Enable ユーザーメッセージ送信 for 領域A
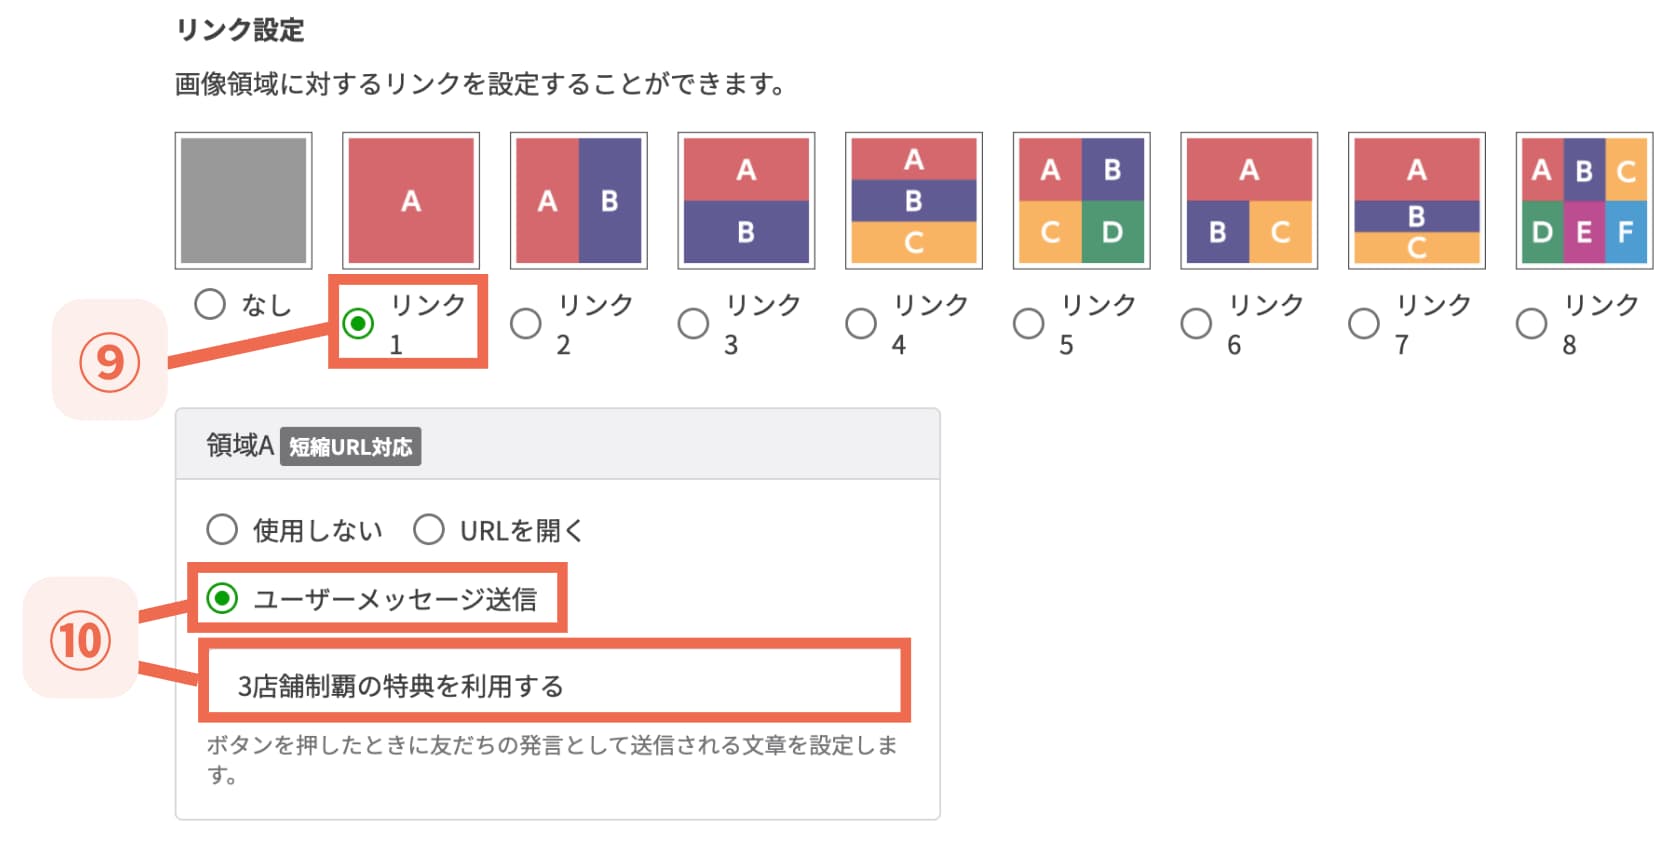The height and width of the screenshot is (846, 1670). pyautogui.click(x=222, y=599)
